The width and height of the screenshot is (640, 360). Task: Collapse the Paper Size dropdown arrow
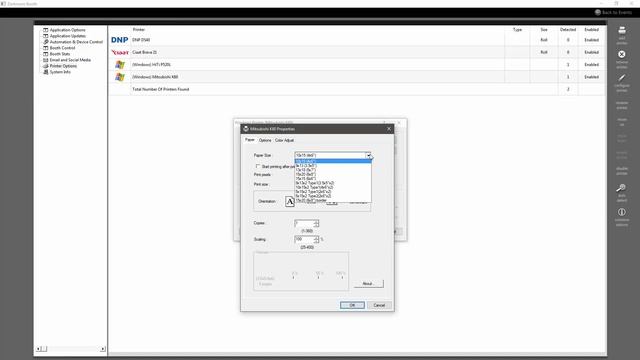point(368,155)
